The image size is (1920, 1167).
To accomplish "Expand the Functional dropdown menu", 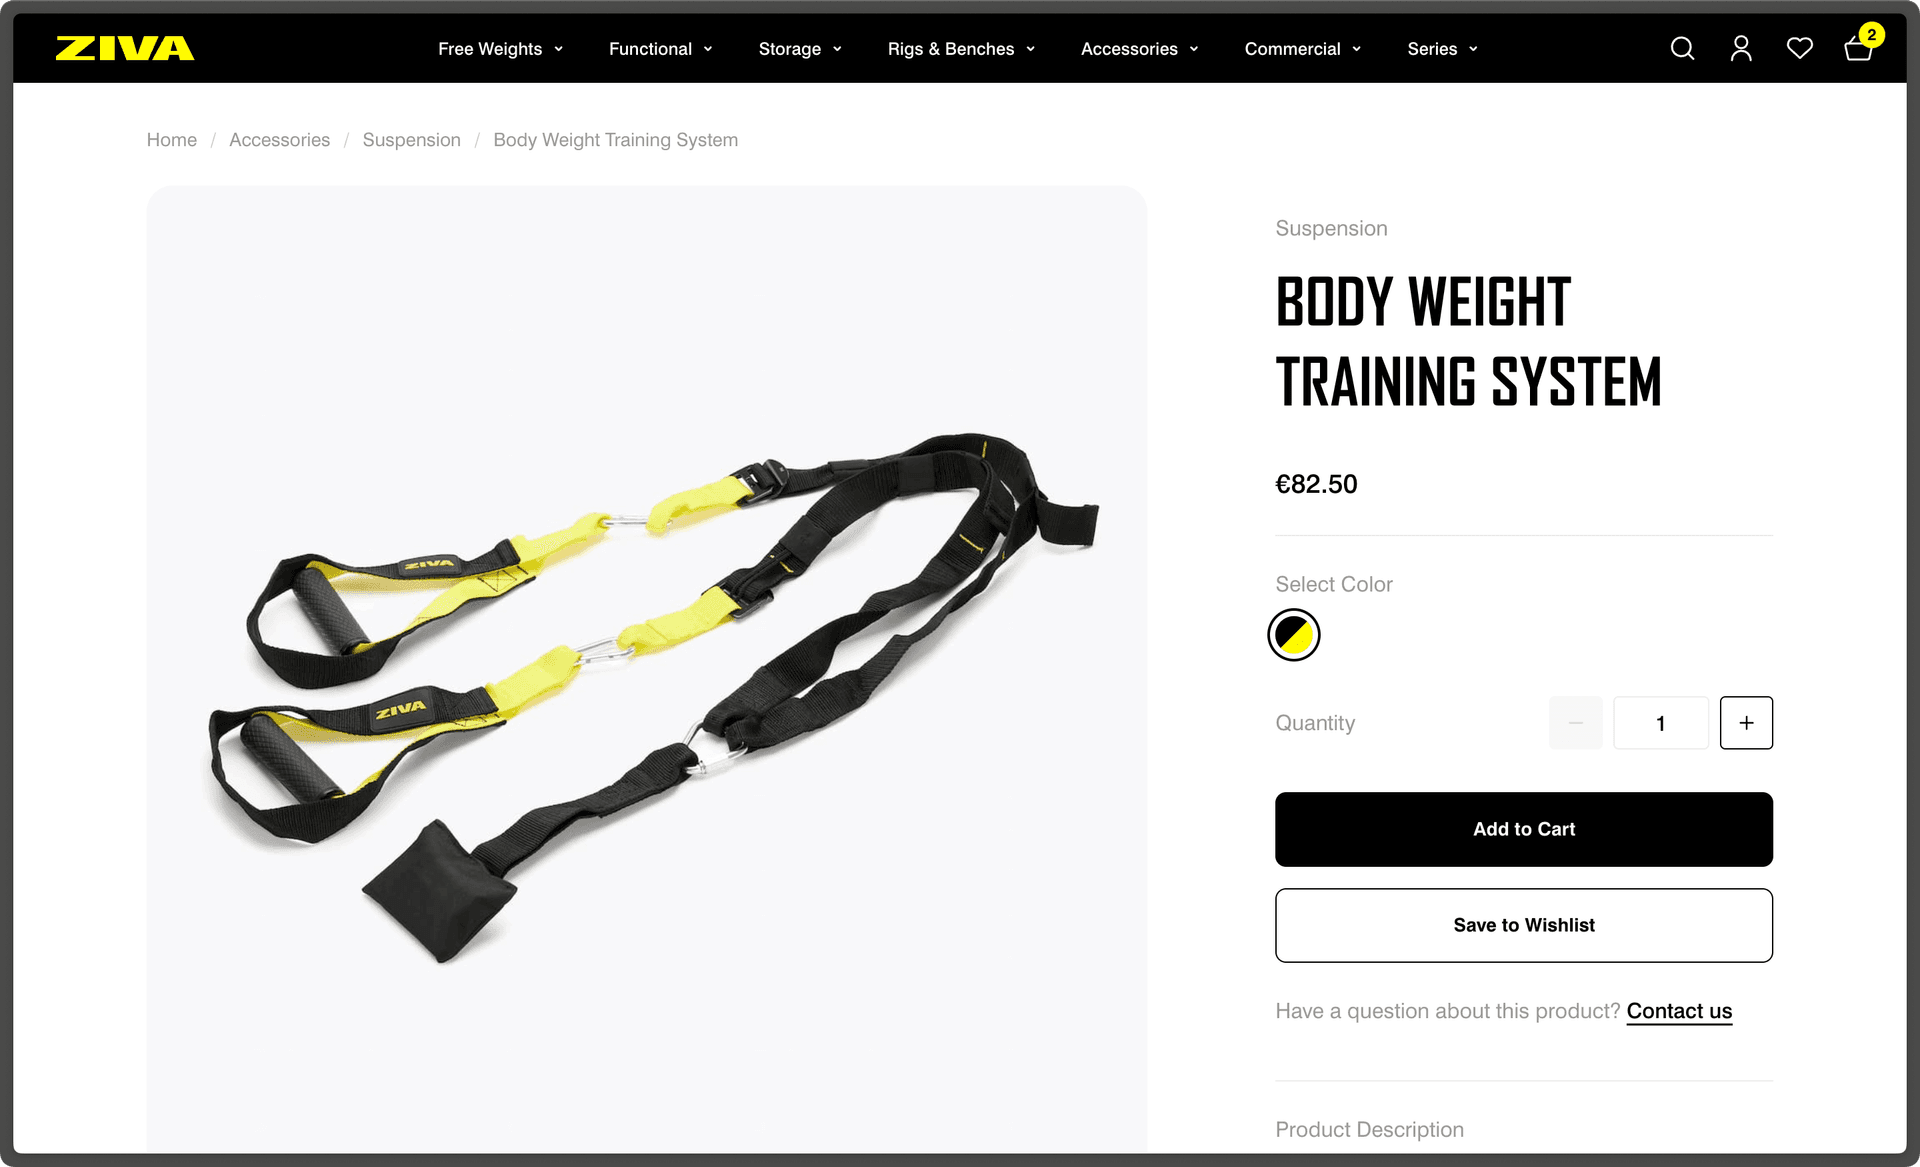I will click(661, 49).
